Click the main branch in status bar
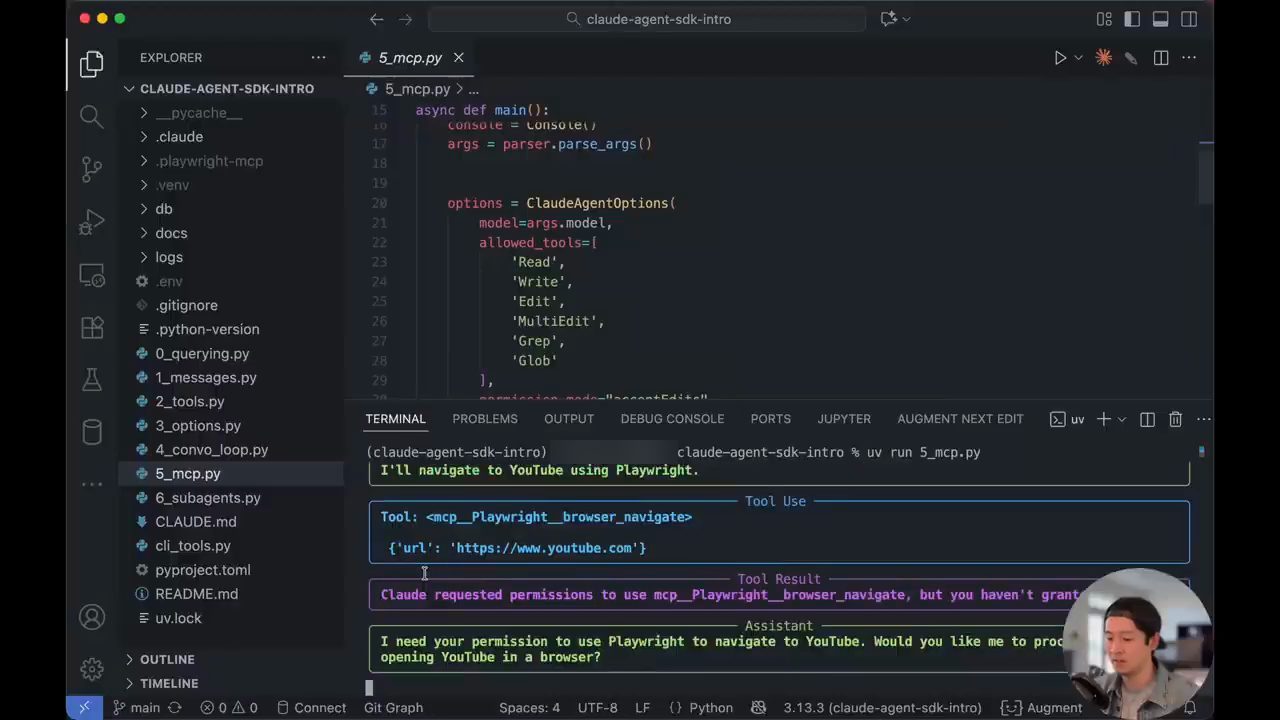Viewport: 1280px width, 720px height. point(135,708)
